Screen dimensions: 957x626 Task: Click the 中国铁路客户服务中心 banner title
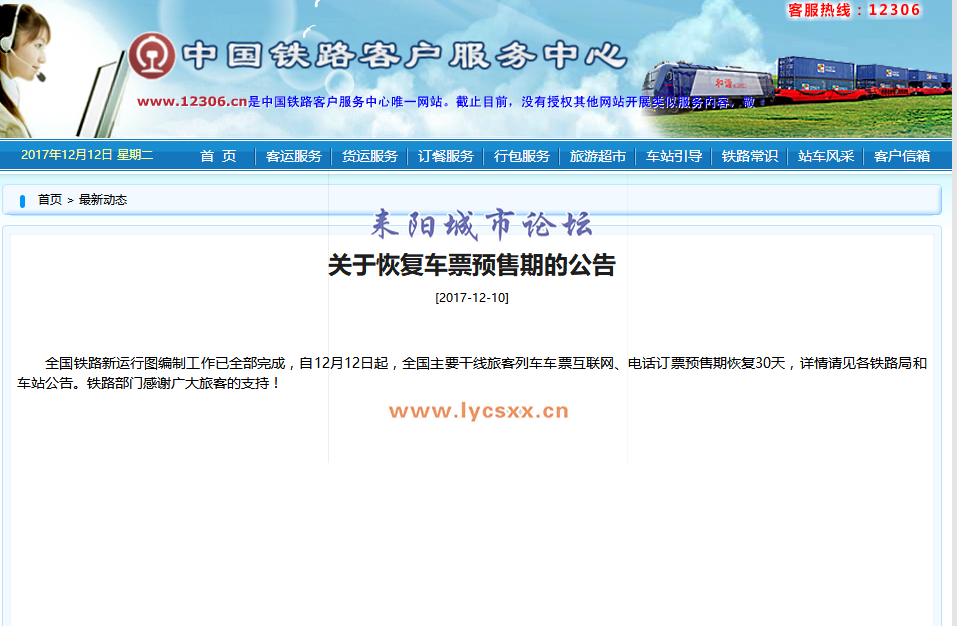[x=405, y=56]
